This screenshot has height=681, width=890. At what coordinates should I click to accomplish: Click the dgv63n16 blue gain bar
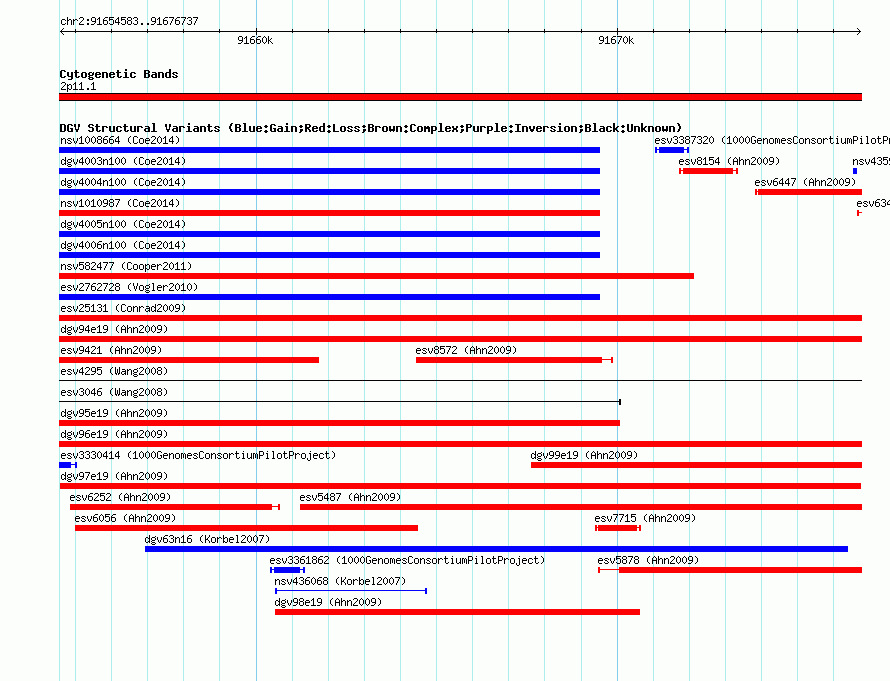click(496, 549)
